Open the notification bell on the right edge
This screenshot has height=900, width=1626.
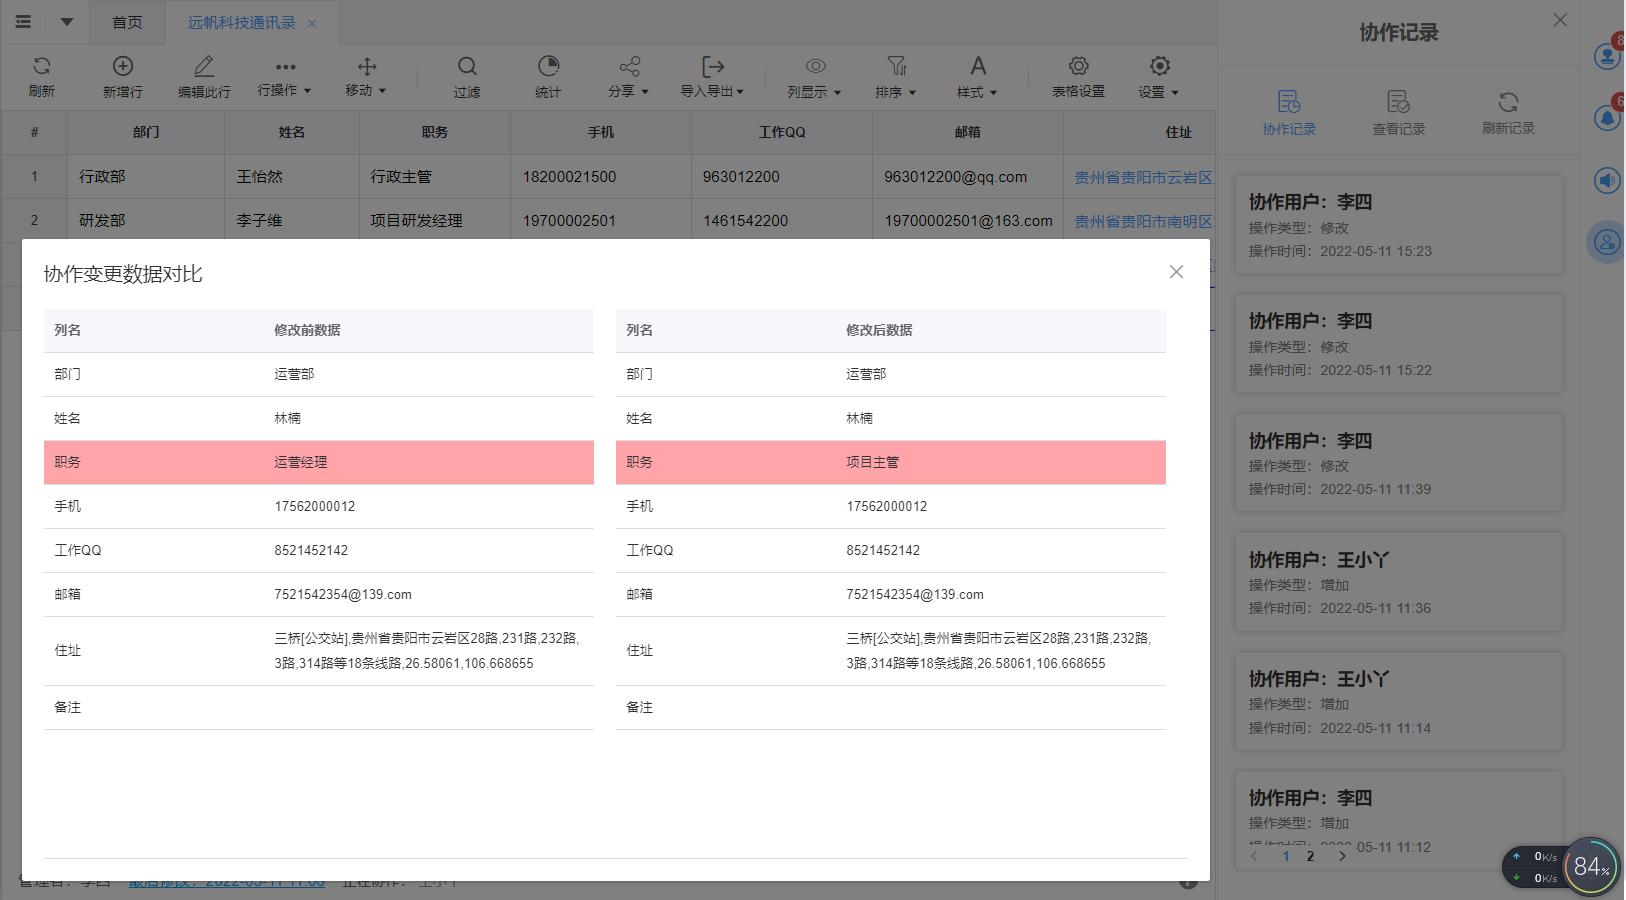pyautogui.click(x=1607, y=117)
